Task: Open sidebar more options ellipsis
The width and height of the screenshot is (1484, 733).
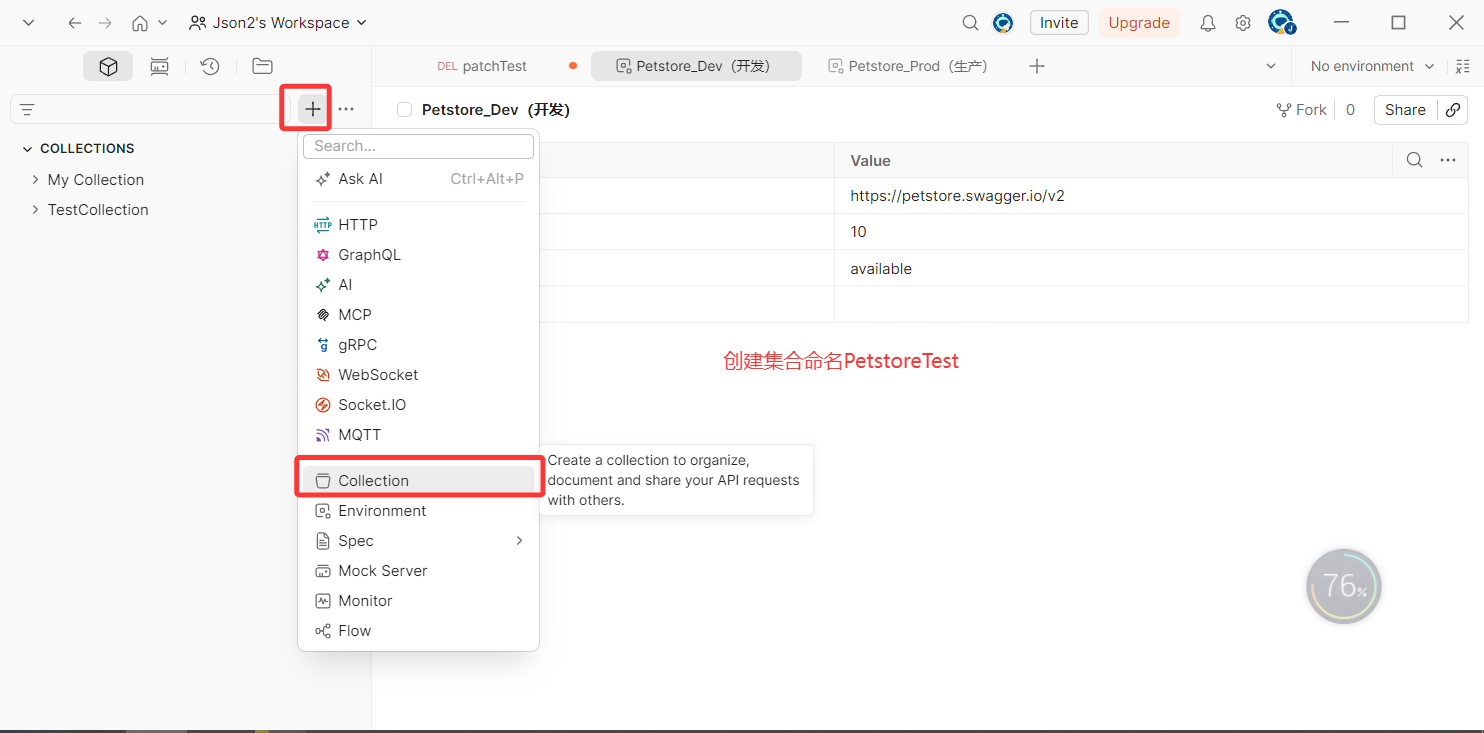Action: click(x=346, y=109)
